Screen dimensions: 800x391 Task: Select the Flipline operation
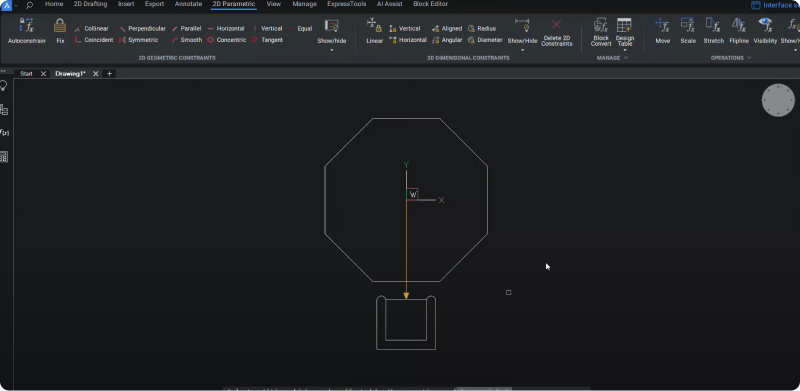click(739, 31)
